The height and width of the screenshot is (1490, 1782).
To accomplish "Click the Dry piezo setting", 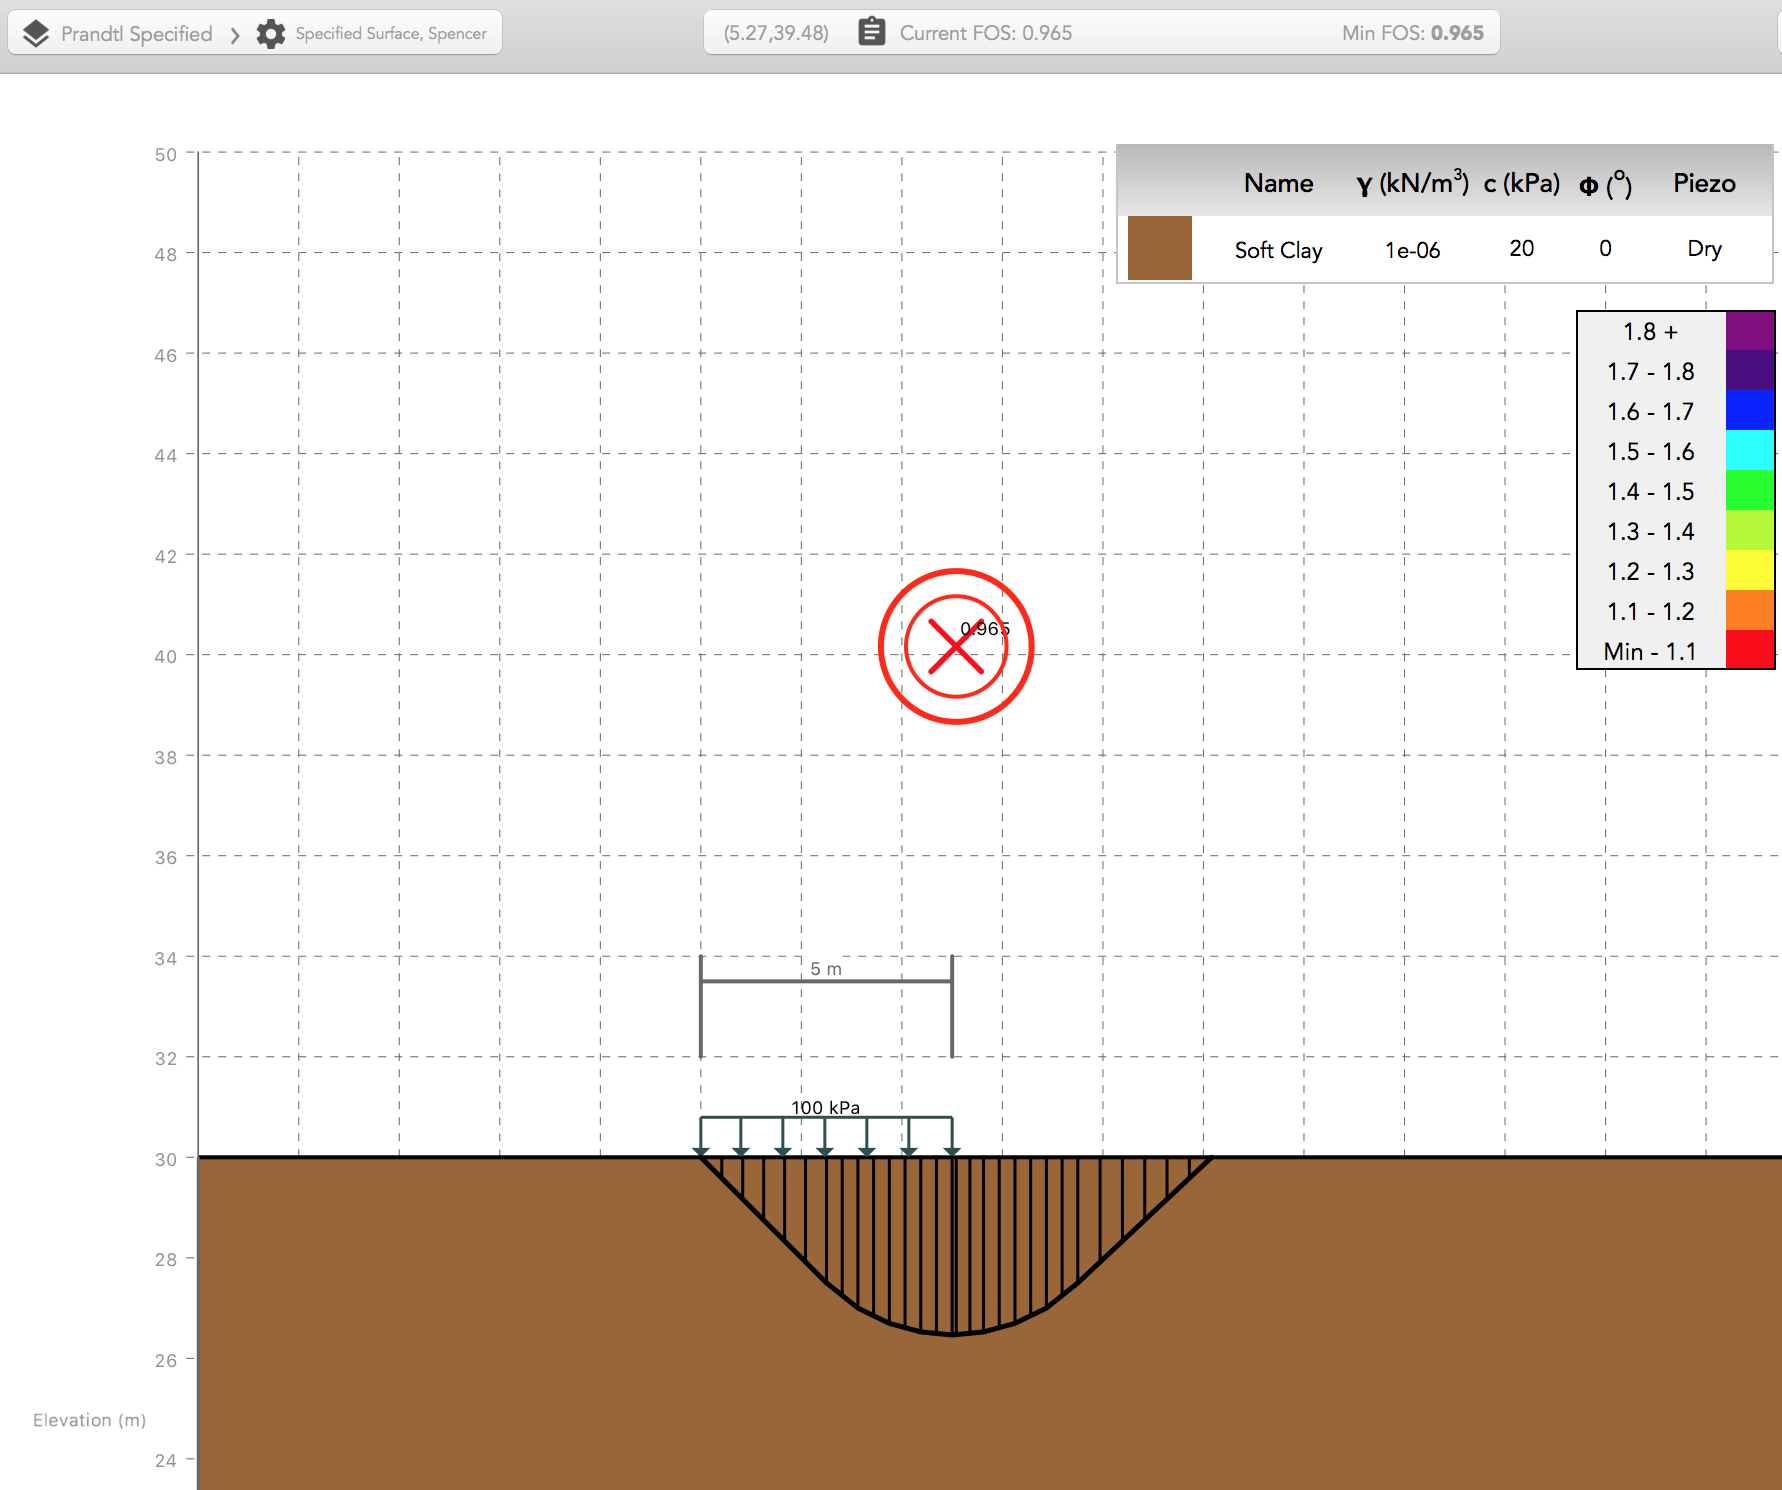I will click(x=1704, y=249).
